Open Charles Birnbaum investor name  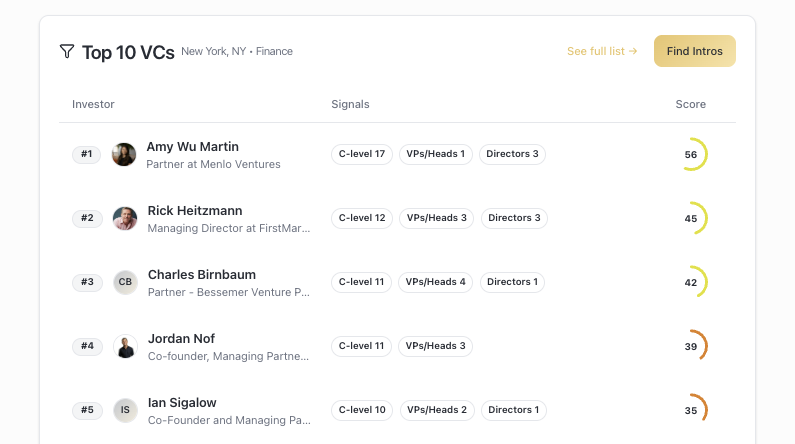[x=202, y=274]
